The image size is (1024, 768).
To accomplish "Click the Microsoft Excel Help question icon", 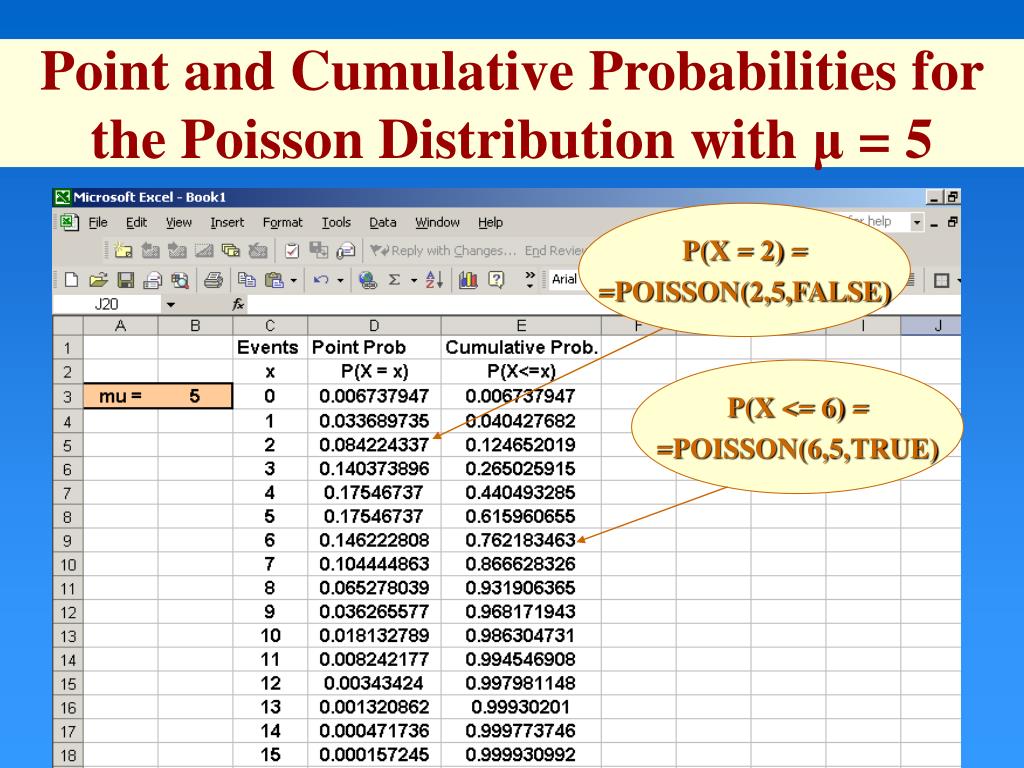I will click(x=496, y=280).
